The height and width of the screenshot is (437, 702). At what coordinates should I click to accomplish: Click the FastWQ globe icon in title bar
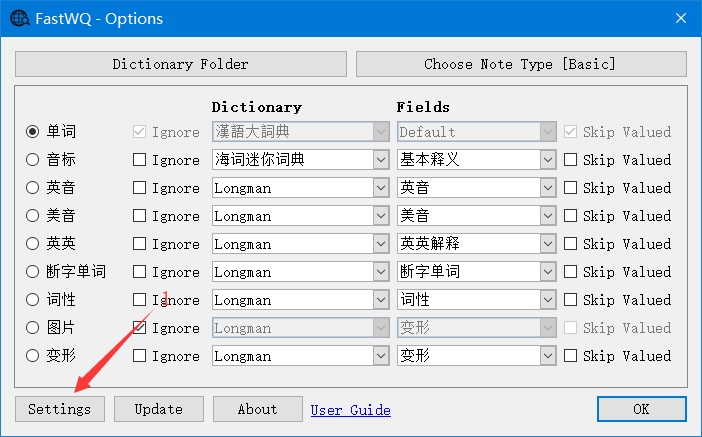coord(19,18)
